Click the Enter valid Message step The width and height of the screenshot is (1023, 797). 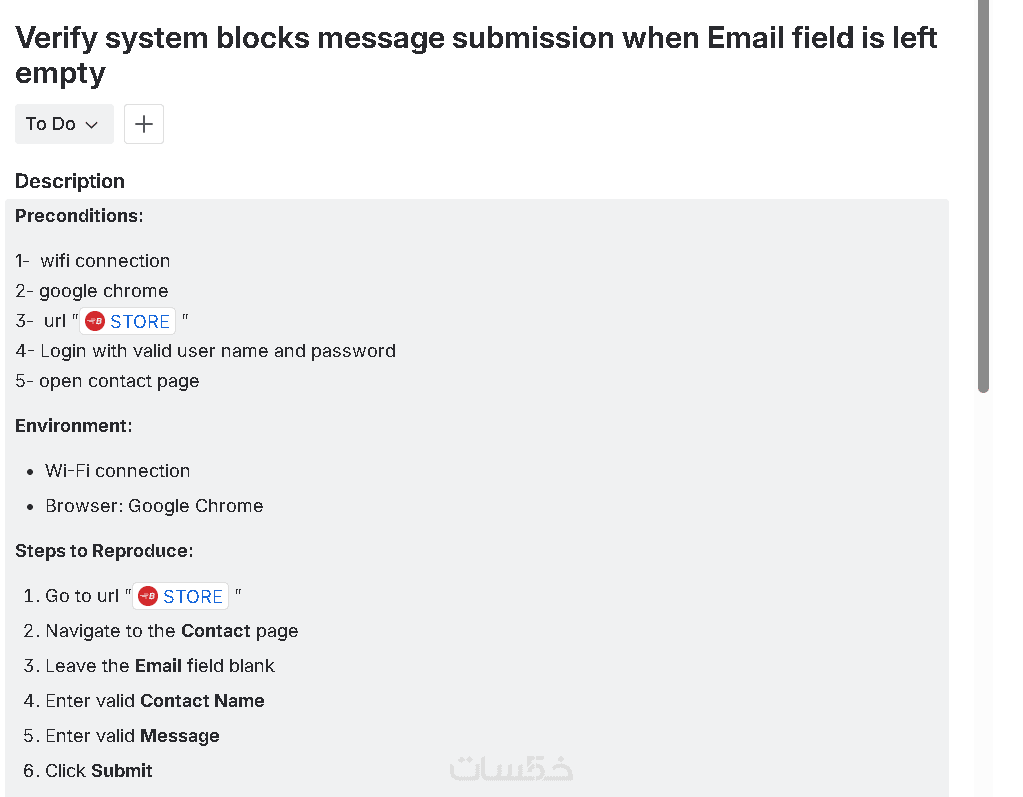[132, 736]
